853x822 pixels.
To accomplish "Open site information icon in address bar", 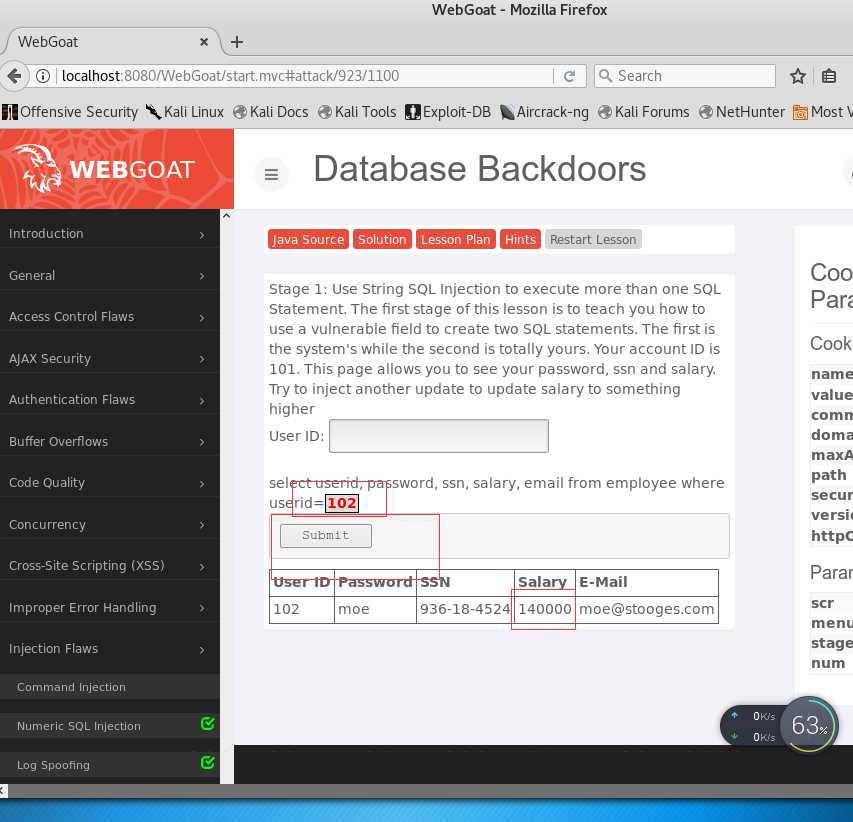I will (43, 76).
